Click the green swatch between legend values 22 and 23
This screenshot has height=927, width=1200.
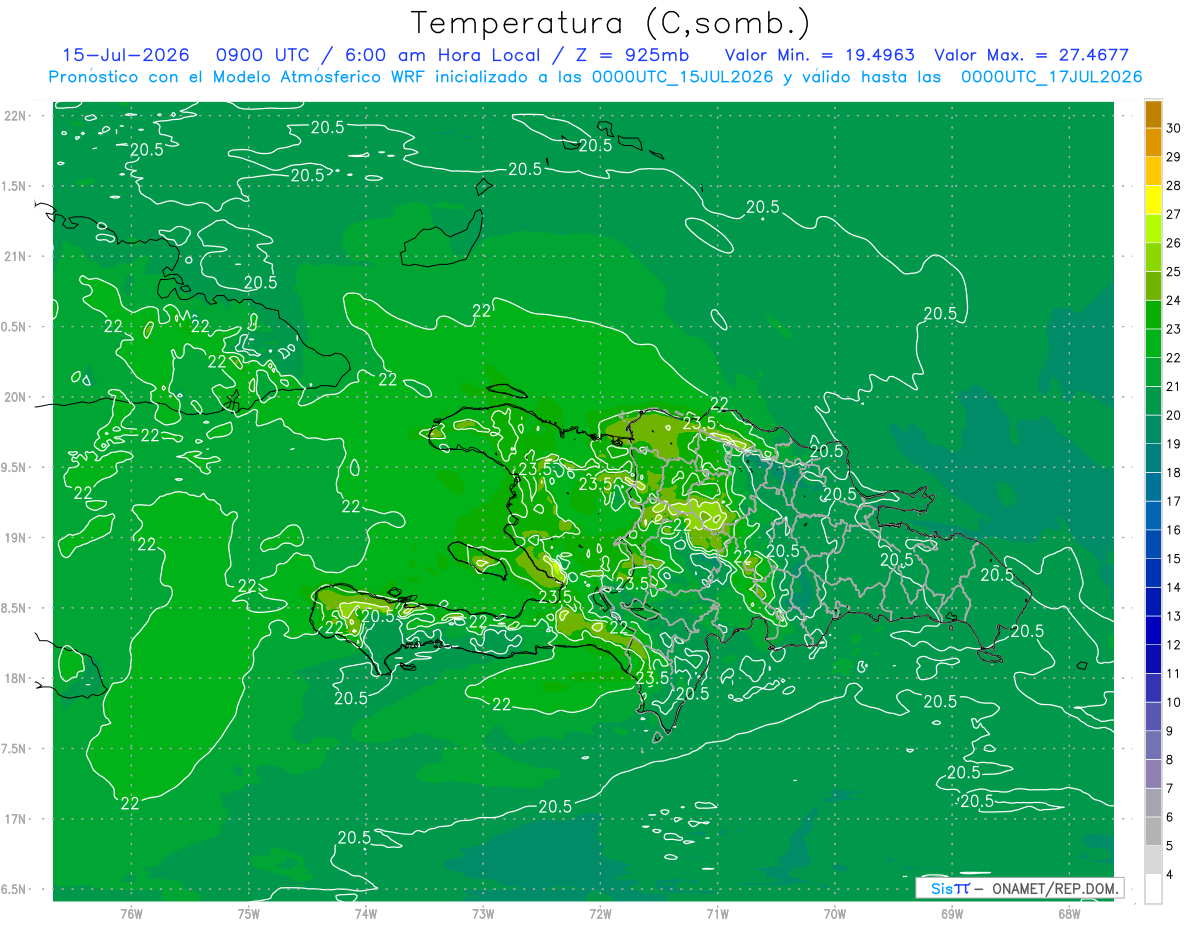[1153, 343]
